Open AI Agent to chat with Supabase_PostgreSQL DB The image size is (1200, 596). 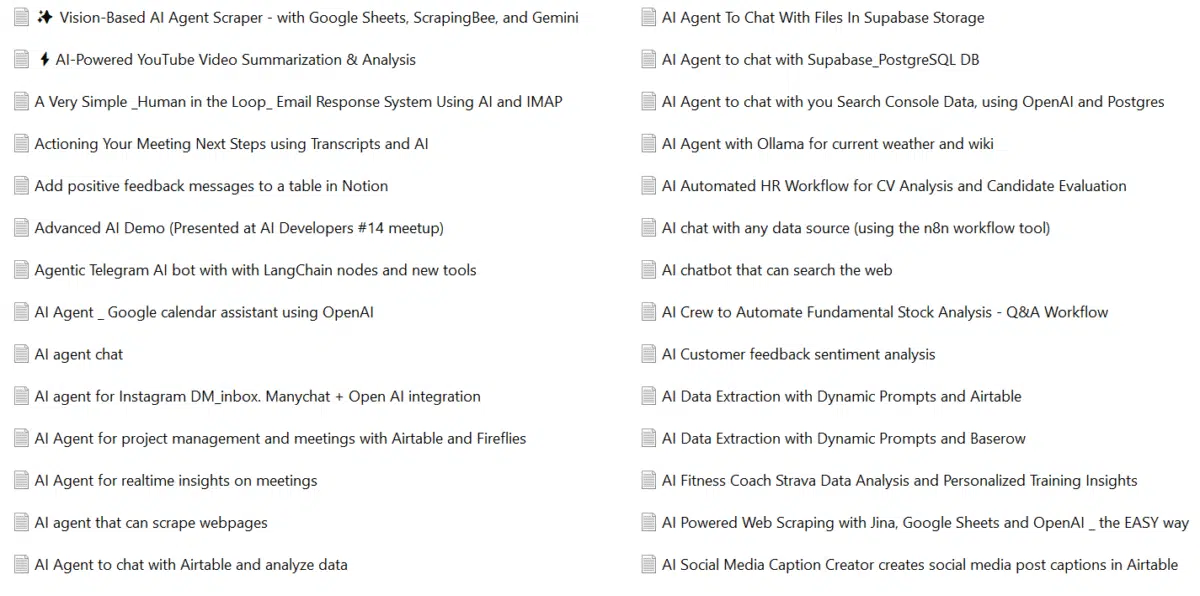pos(820,60)
